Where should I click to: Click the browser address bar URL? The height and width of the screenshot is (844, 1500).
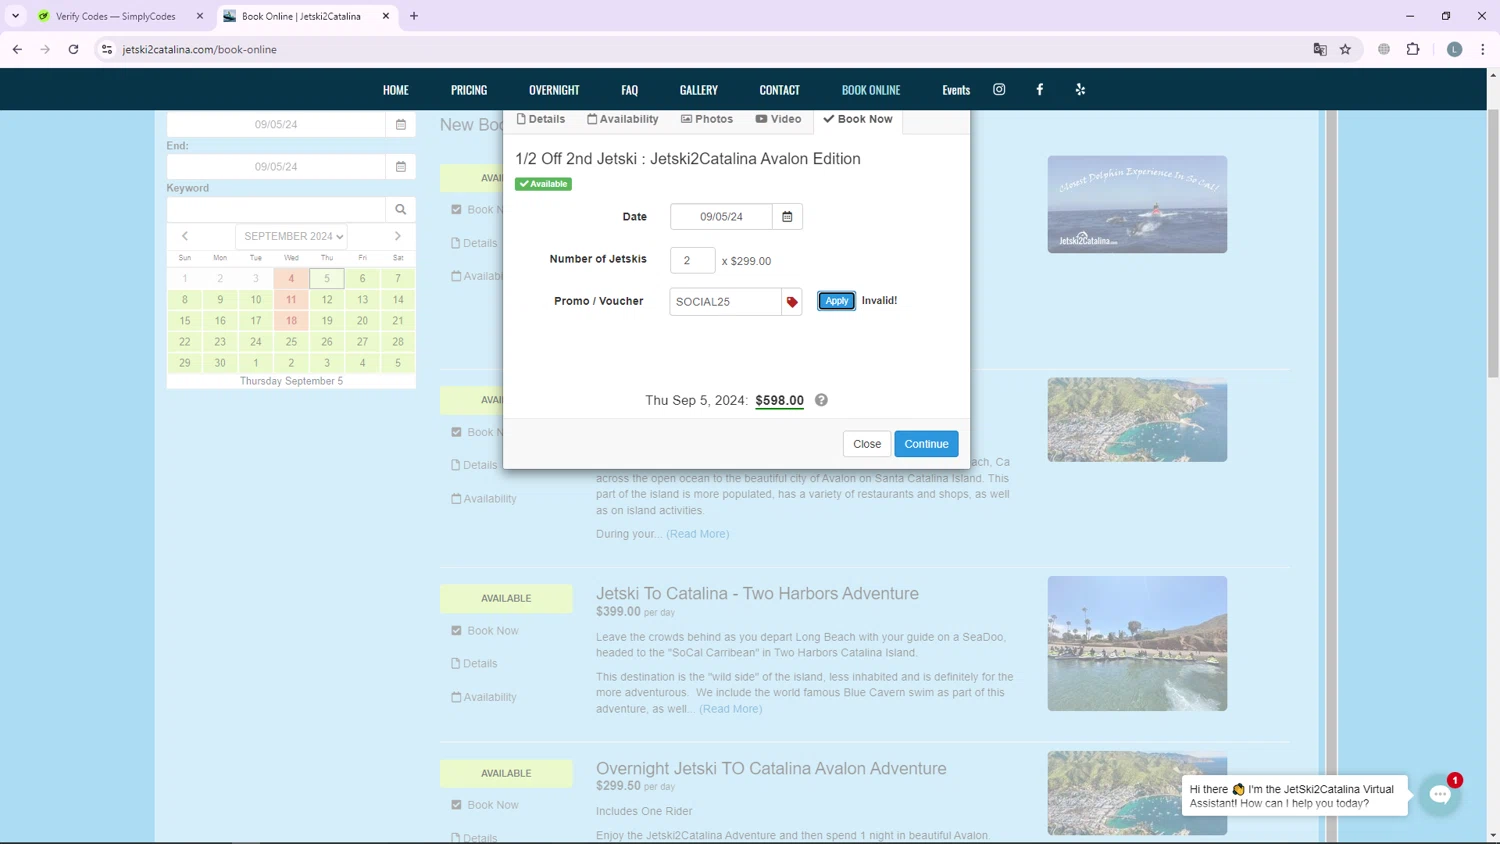(199, 49)
